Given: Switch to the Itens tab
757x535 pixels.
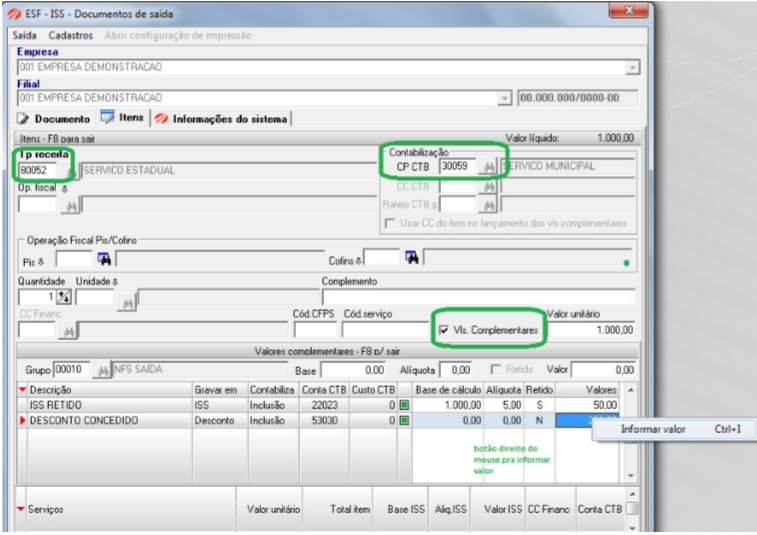Looking at the screenshot, I should [x=123, y=117].
